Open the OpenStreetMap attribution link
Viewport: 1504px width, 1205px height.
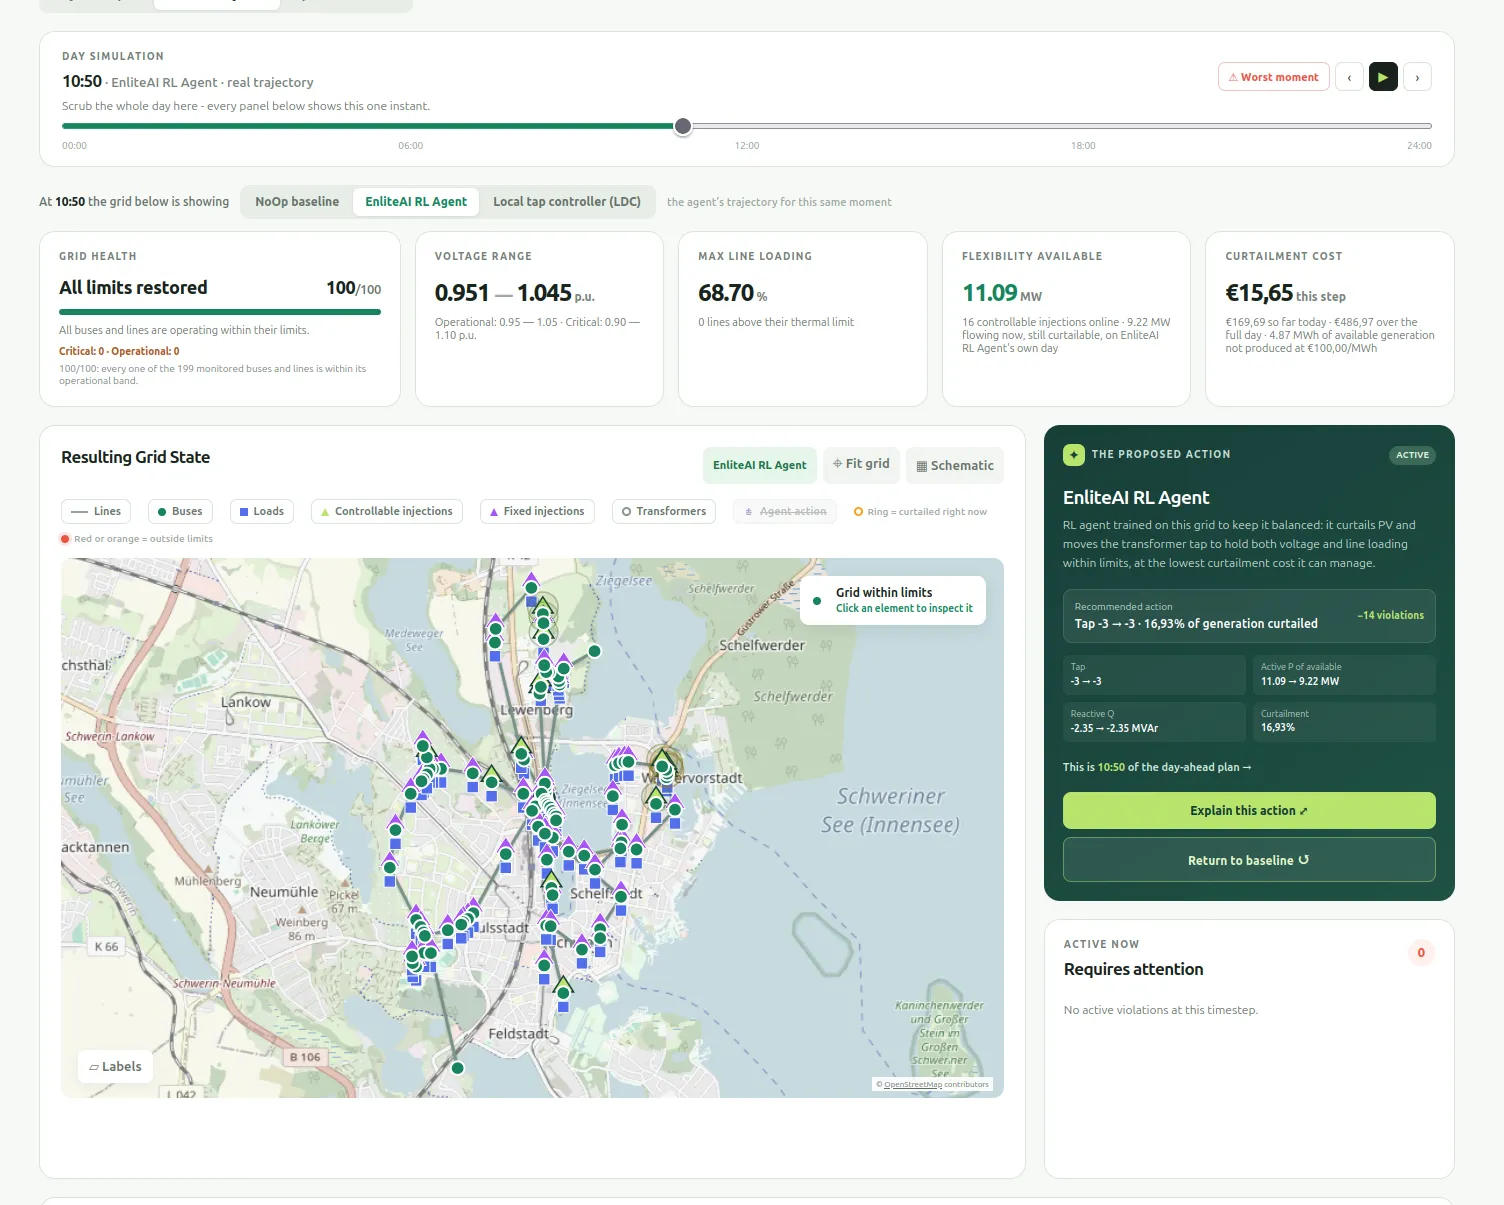(913, 1084)
